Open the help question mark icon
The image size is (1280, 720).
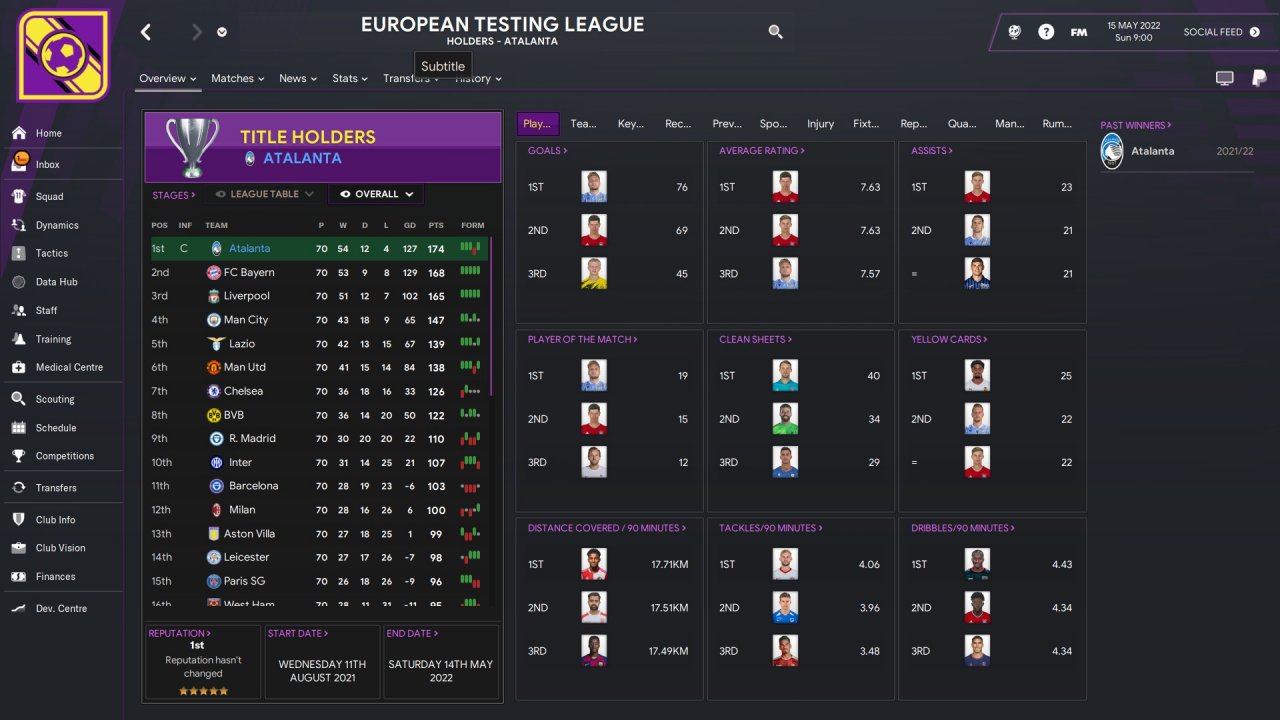click(1046, 32)
